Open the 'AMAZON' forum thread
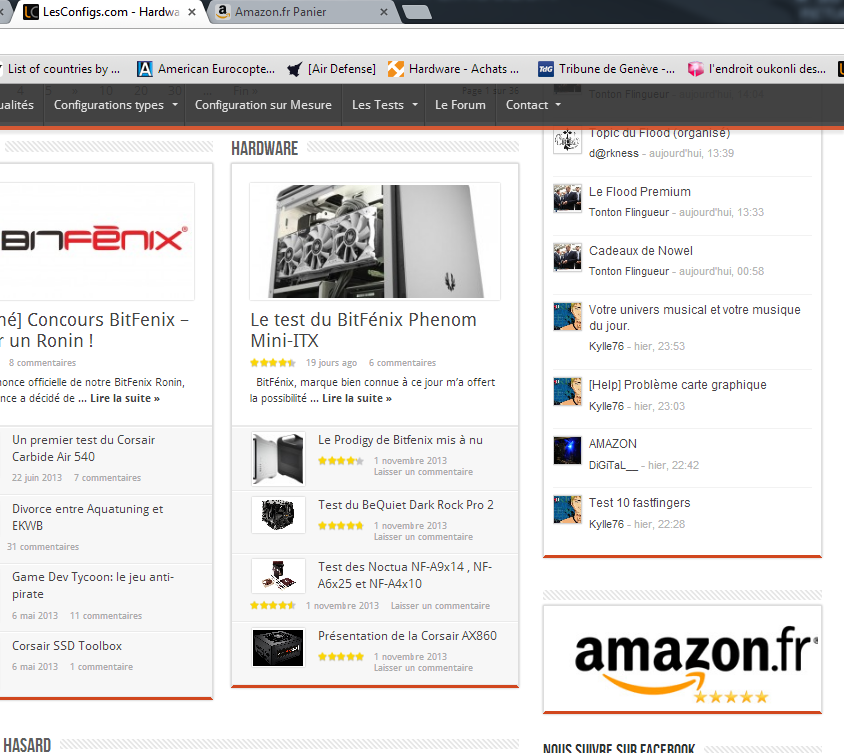The height and width of the screenshot is (753, 844). tap(613, 444)
